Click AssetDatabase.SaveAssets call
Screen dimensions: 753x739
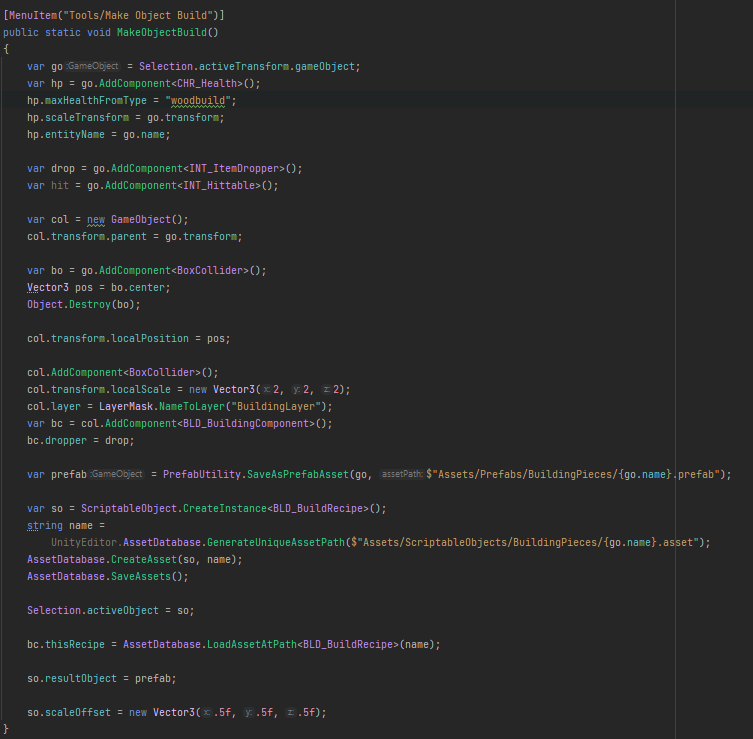(108, 576)
